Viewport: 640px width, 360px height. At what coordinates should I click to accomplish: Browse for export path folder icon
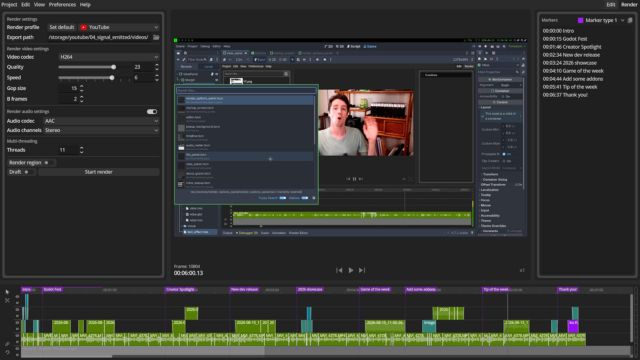[x=156, y=37]
